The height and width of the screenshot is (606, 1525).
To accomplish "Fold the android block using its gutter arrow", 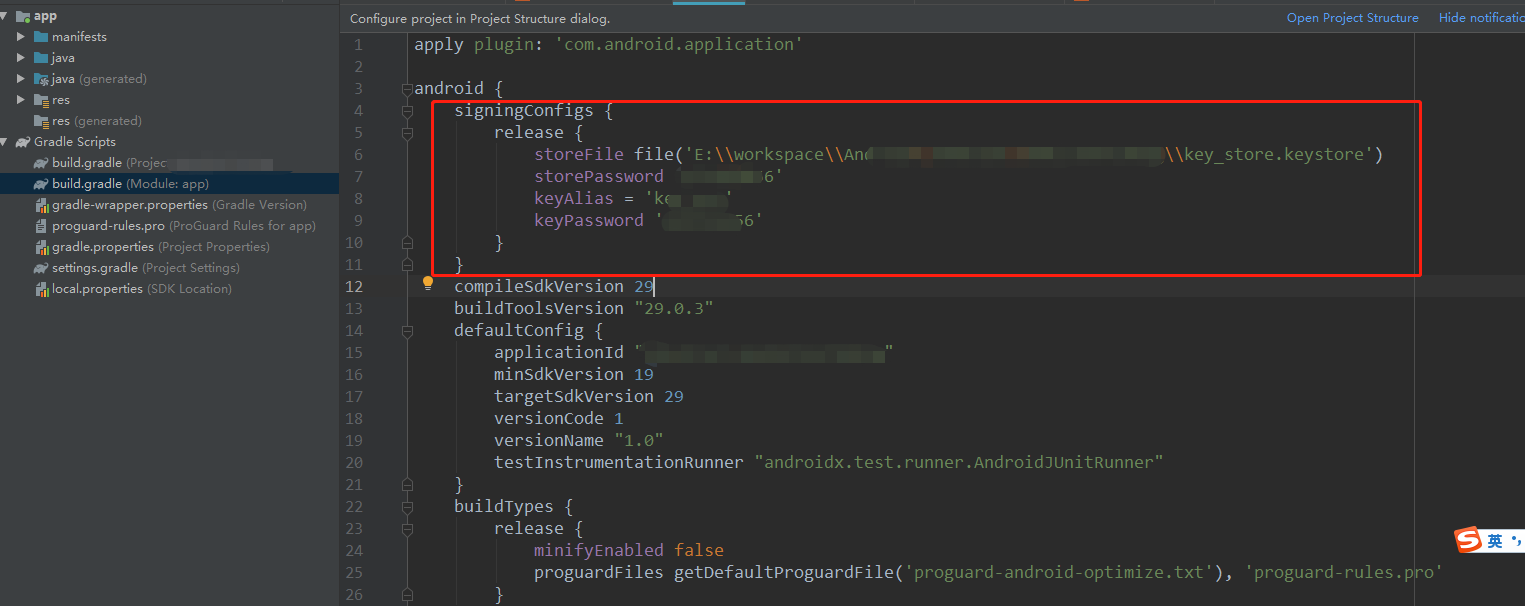I will [406, 87].
